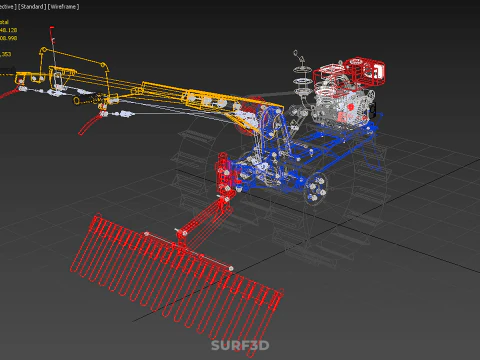Screen dimensions: 480x360
Task: Open the cut-off Perspective view label menu
Action: pos(8,7)
